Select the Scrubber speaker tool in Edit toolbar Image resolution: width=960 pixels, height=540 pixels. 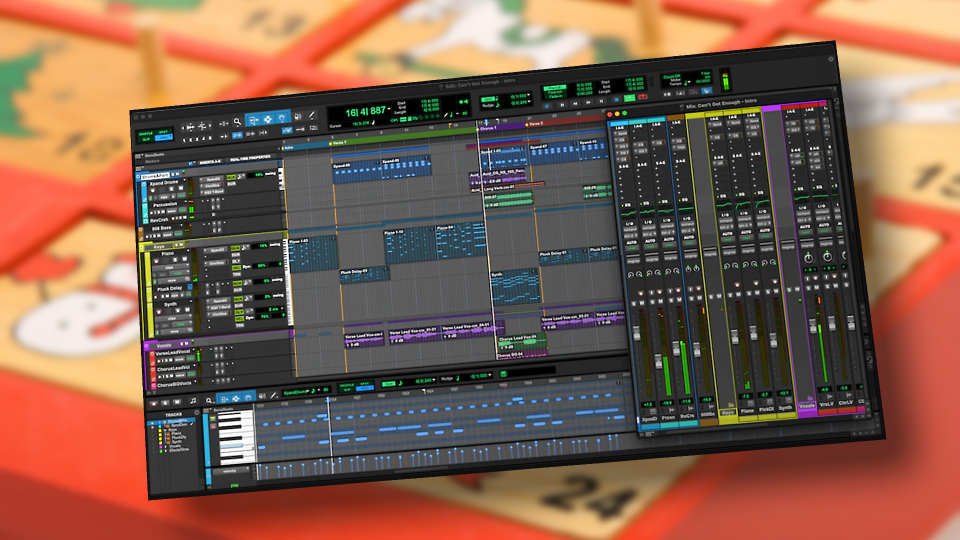click(298, 117)
